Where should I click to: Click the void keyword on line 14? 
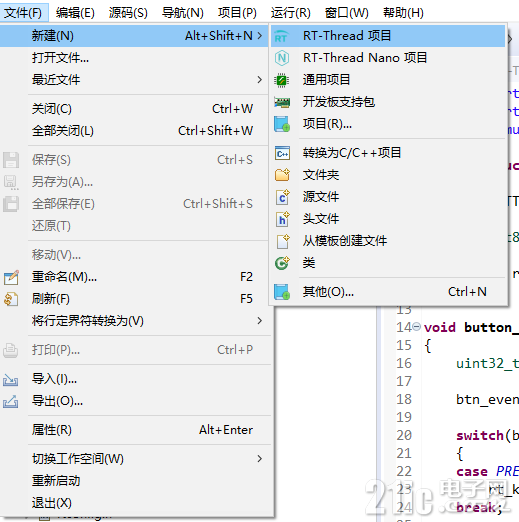(440, 327)
